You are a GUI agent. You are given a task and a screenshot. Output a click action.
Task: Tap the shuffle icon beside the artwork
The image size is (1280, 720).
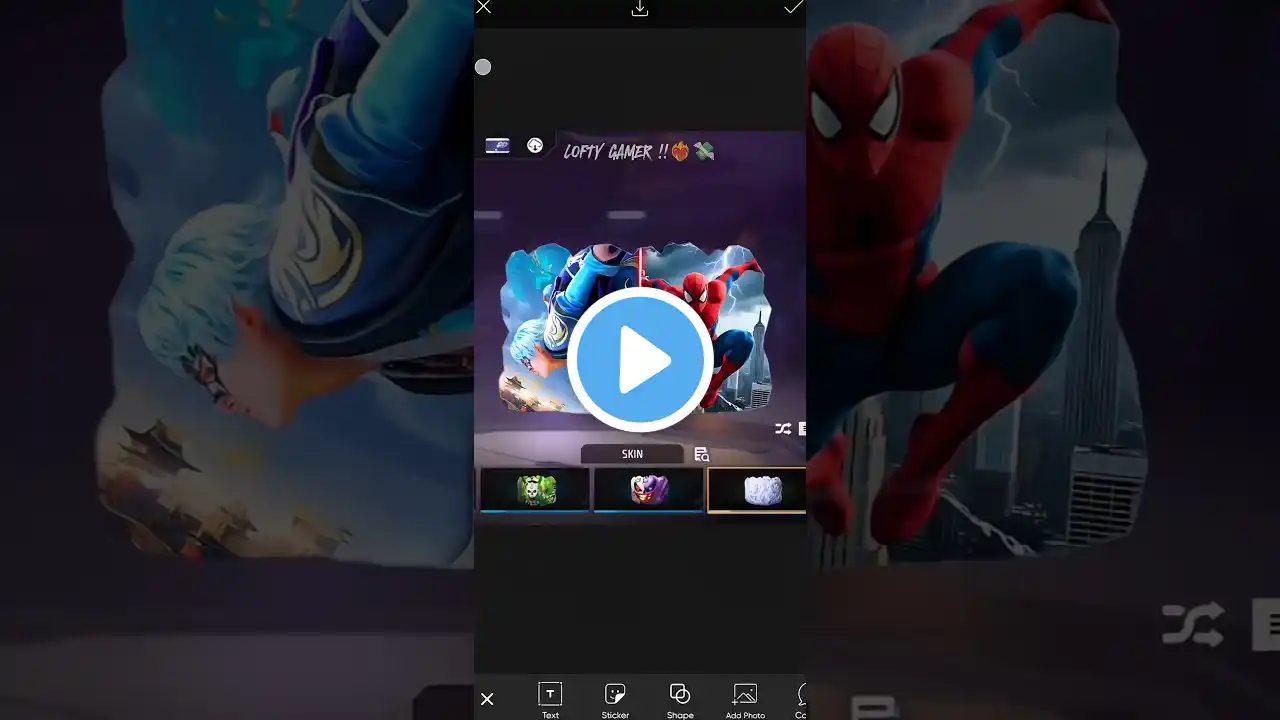(x=783, y=429)
